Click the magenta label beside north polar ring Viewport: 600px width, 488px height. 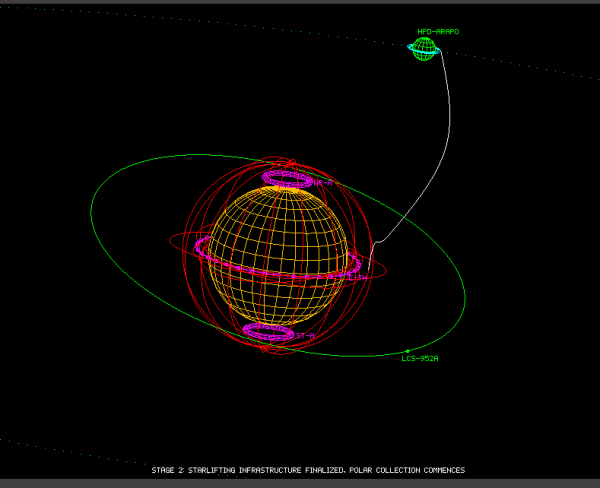[323, 183]
